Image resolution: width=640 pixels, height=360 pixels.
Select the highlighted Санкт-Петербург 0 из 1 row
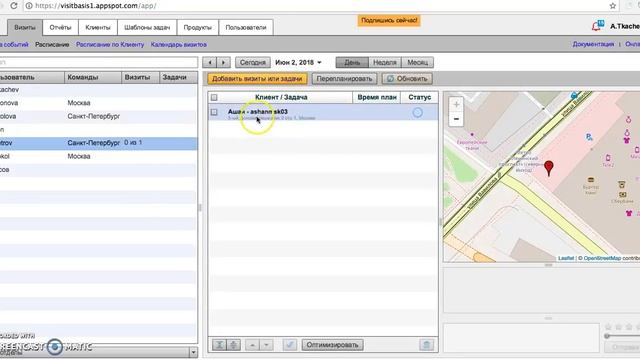point(98,143)
